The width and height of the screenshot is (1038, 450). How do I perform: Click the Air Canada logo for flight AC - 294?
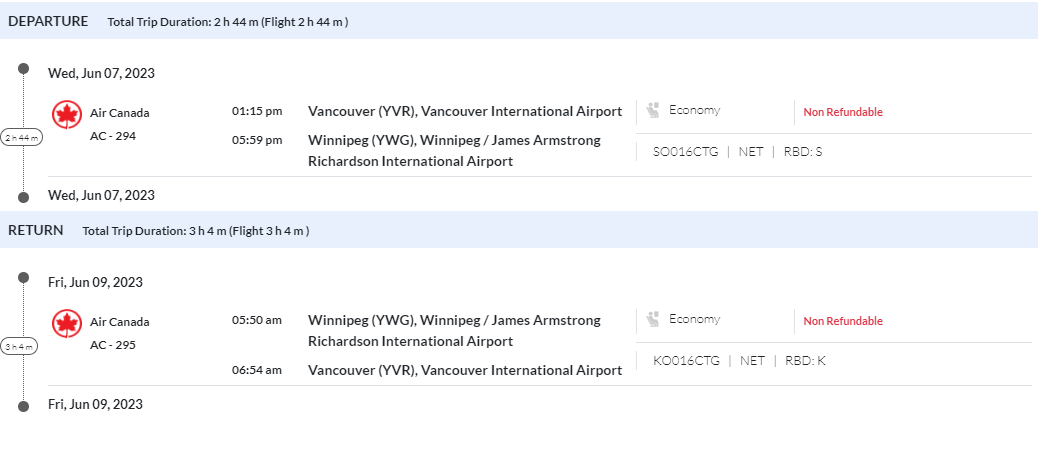click(66, 116)
